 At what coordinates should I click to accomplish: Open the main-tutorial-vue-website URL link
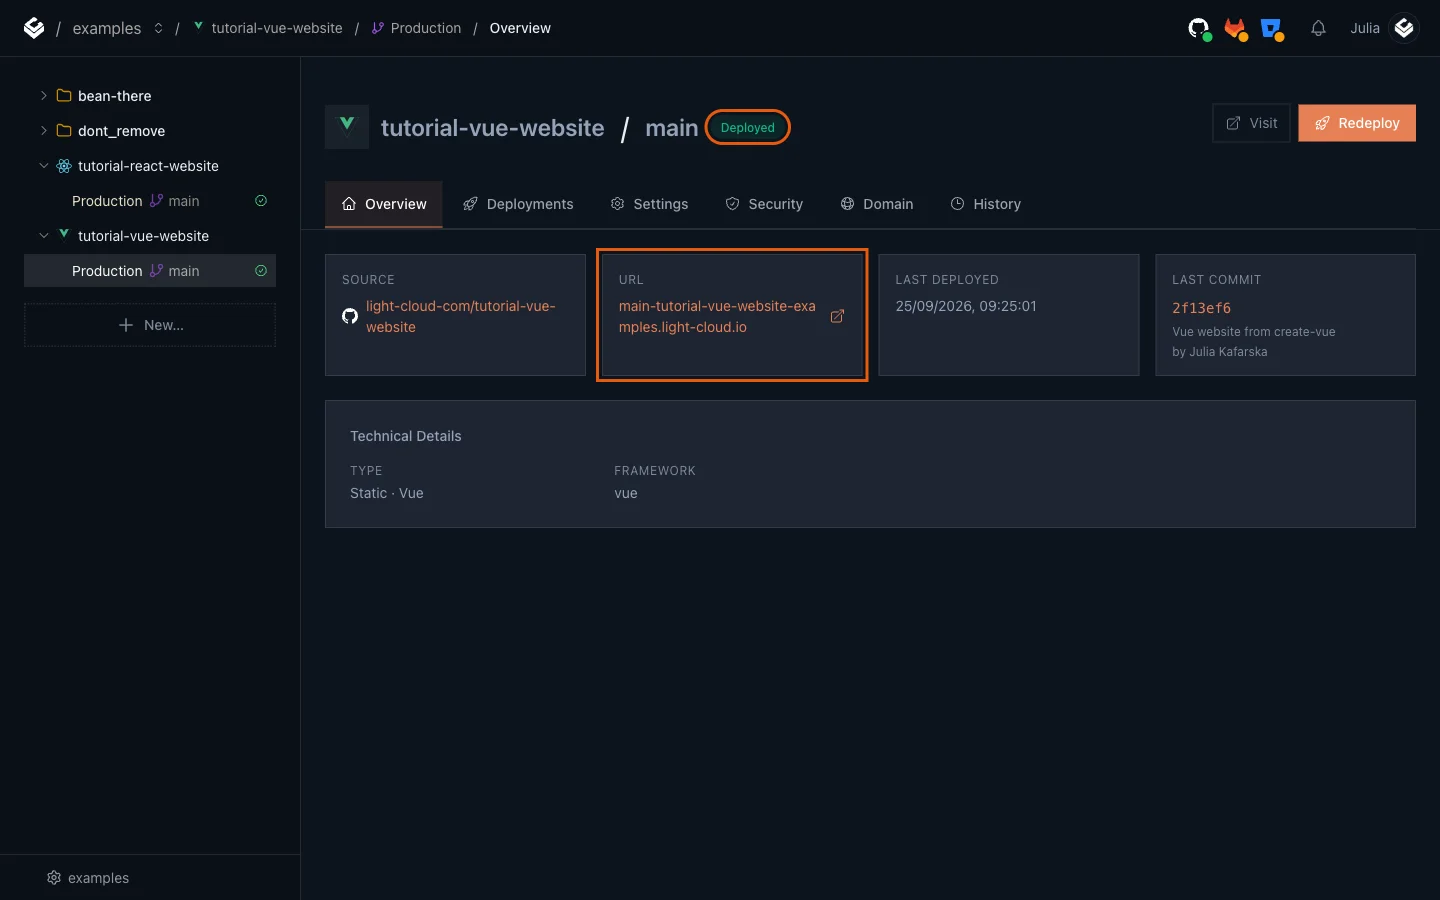click(717, 316)
